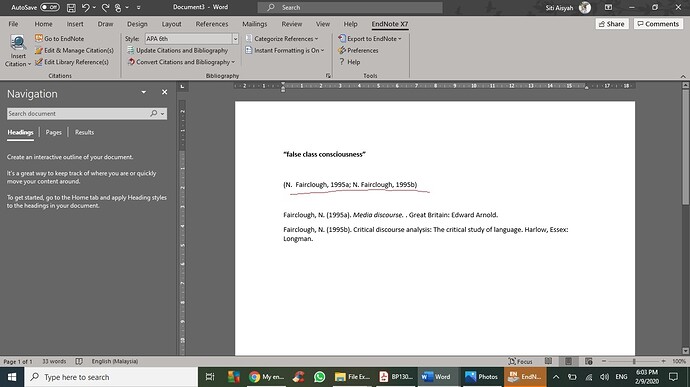This screenshot has width=690, height=387.
Task: Click spelling proofing icon in status bar
Action: (79, 361)
